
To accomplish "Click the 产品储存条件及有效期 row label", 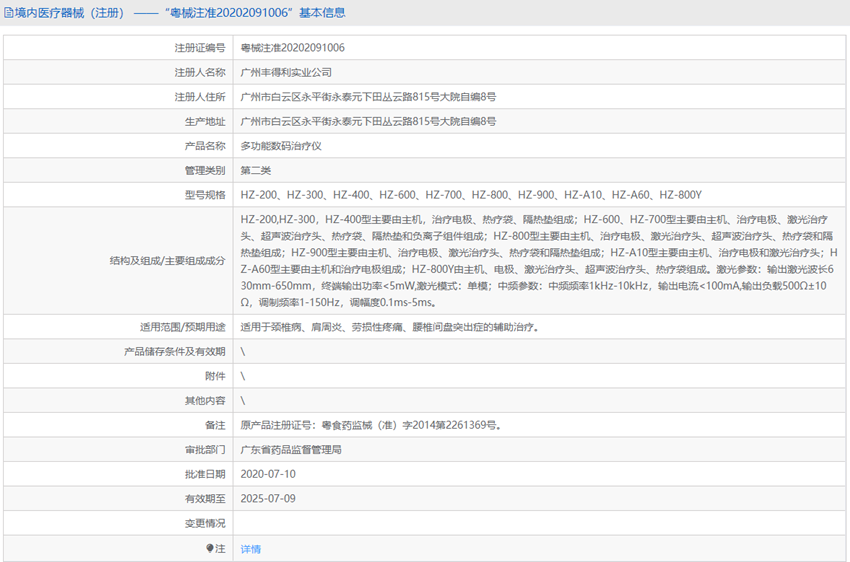I will (x=174, y=352).
